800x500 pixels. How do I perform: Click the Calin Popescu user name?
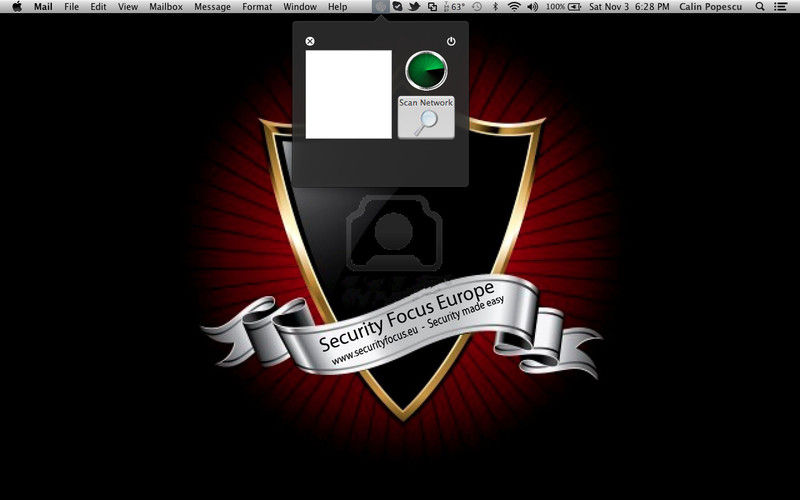pyautogui.click(x=711, y=7)
